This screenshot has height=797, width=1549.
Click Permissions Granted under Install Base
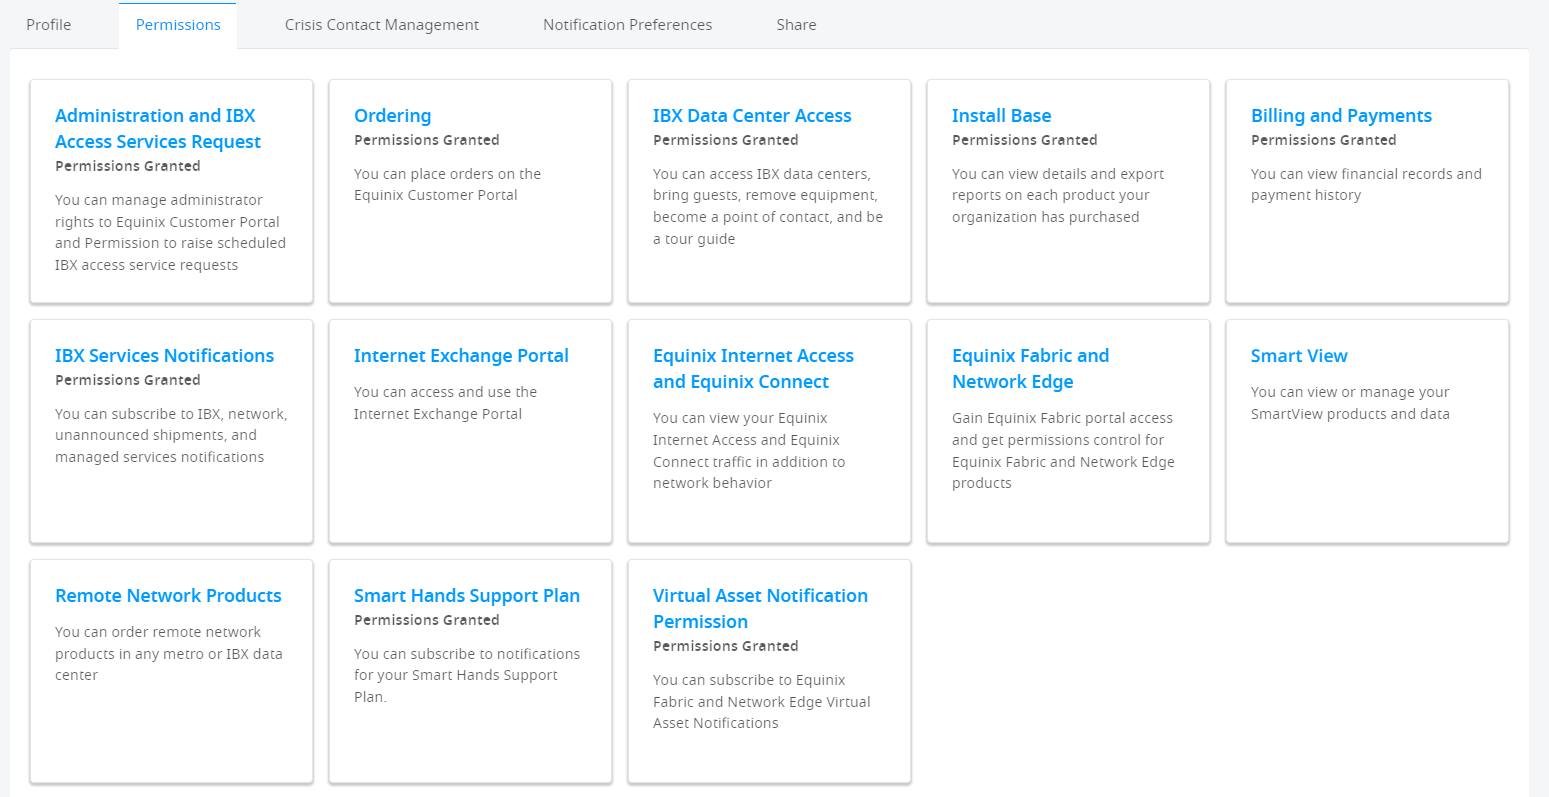coord(1025,140)
